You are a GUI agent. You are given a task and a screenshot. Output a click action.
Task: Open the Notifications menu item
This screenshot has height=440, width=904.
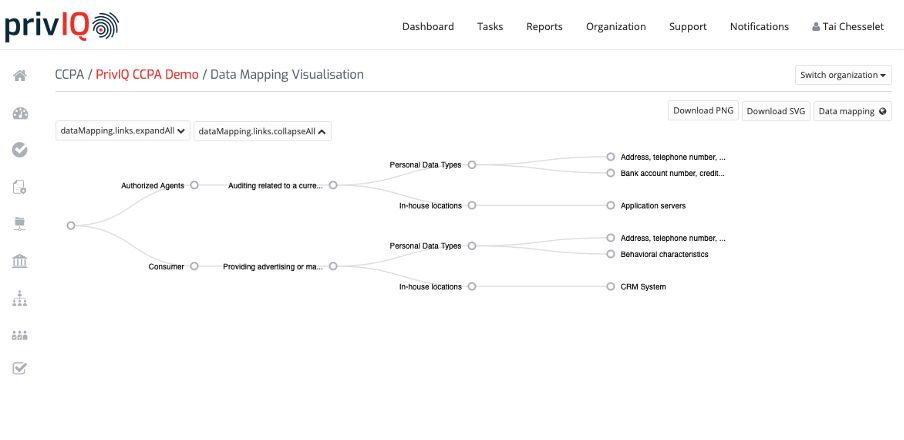tap(759, 27)
